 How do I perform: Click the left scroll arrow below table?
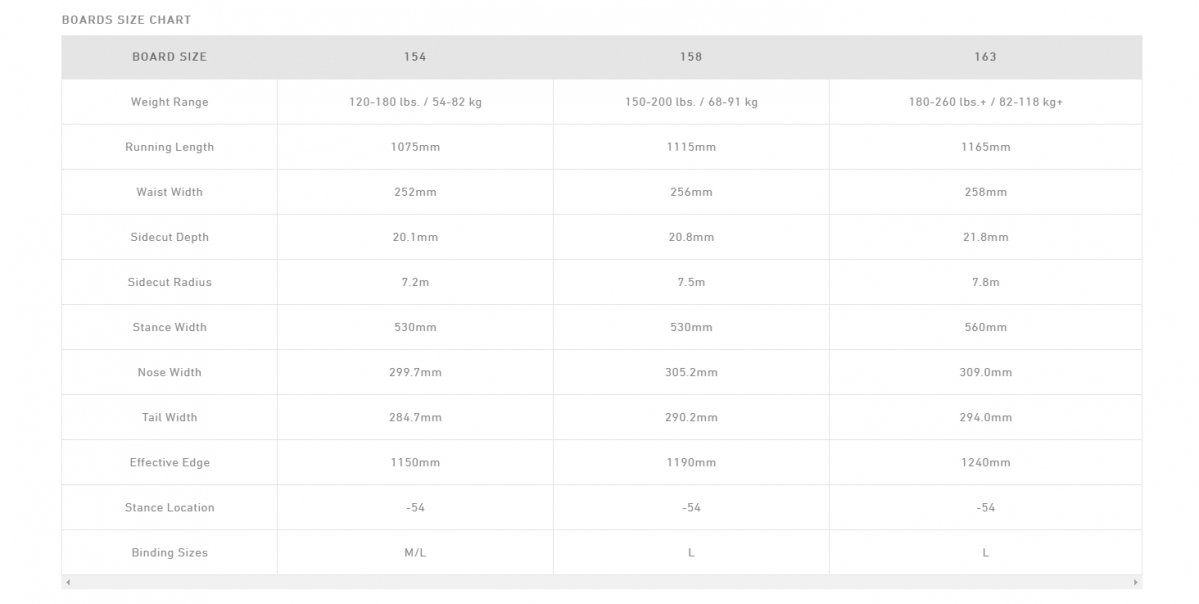[x=67, y=582]
